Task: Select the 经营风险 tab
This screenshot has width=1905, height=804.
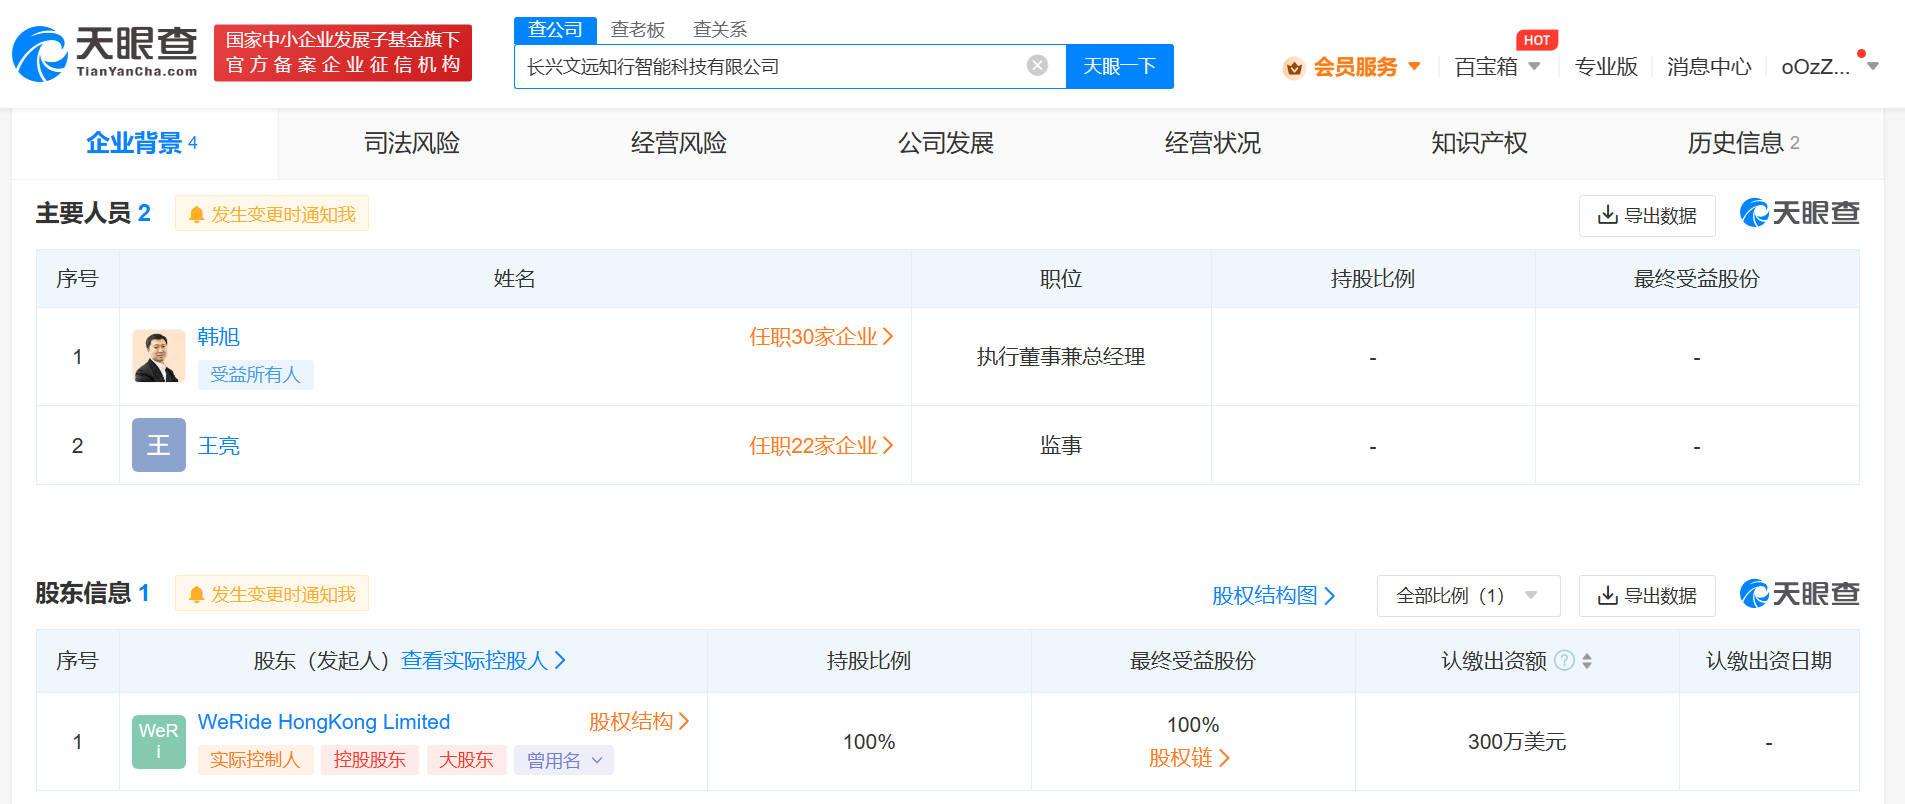Action: pyautogui.click(x=679, y=143)
